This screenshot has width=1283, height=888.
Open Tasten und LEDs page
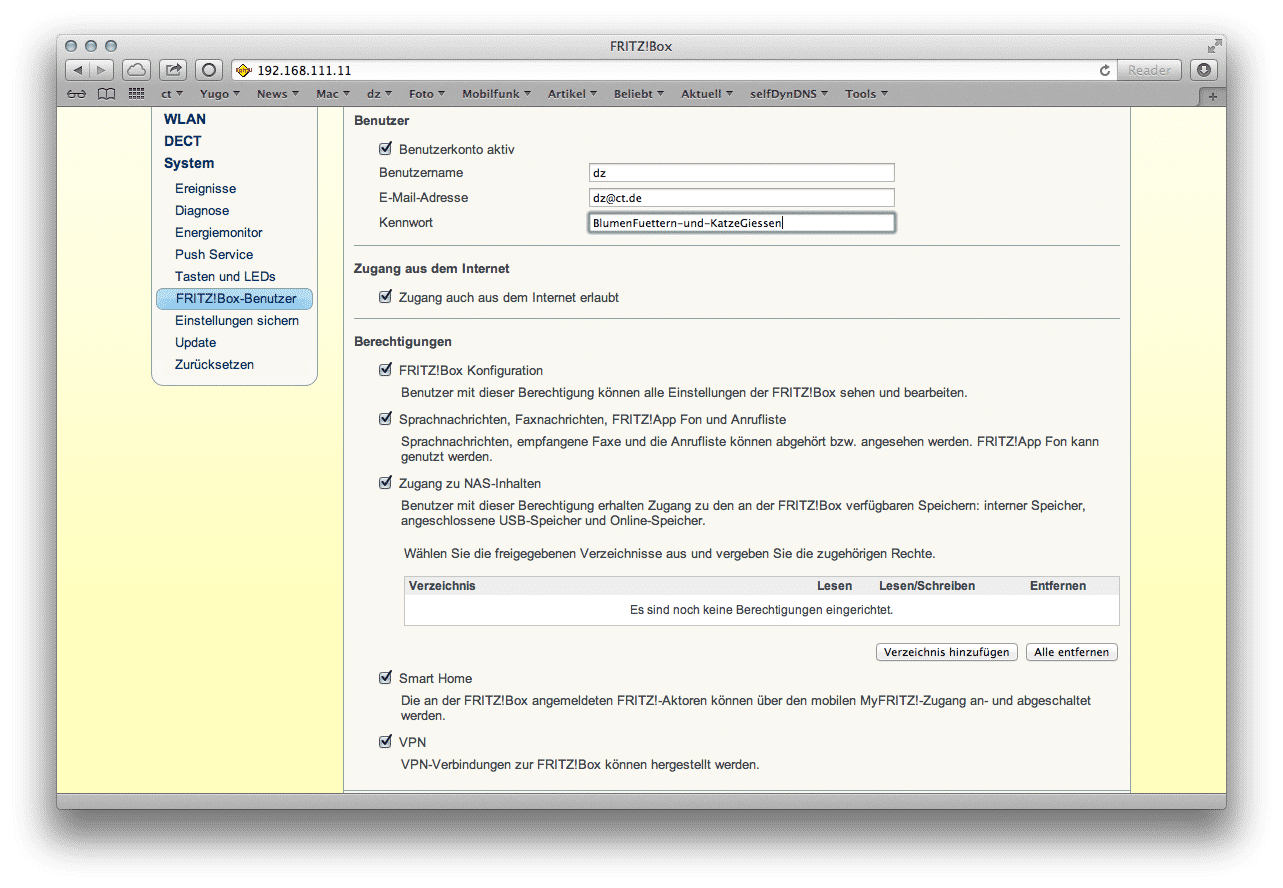pos(225,276)
